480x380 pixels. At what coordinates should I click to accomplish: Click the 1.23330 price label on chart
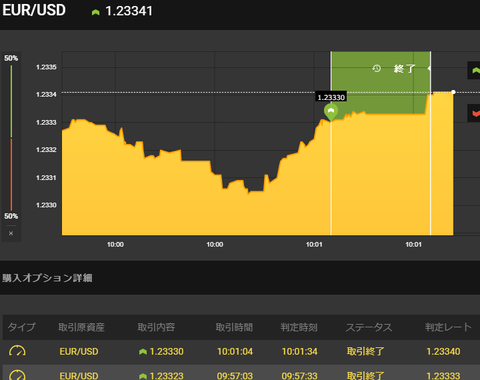pyautogui.click(x=331, y=97)
